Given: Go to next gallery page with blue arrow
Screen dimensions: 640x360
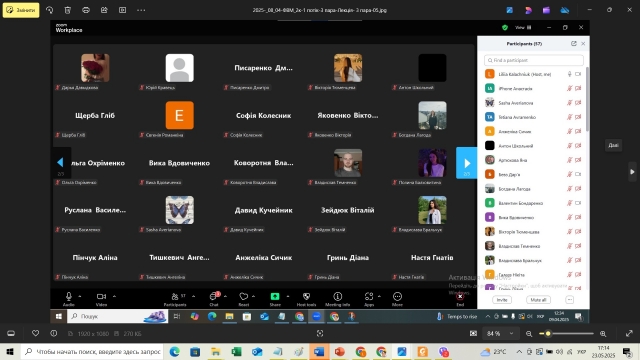Looking at the screenshot, I should [467, 163].
